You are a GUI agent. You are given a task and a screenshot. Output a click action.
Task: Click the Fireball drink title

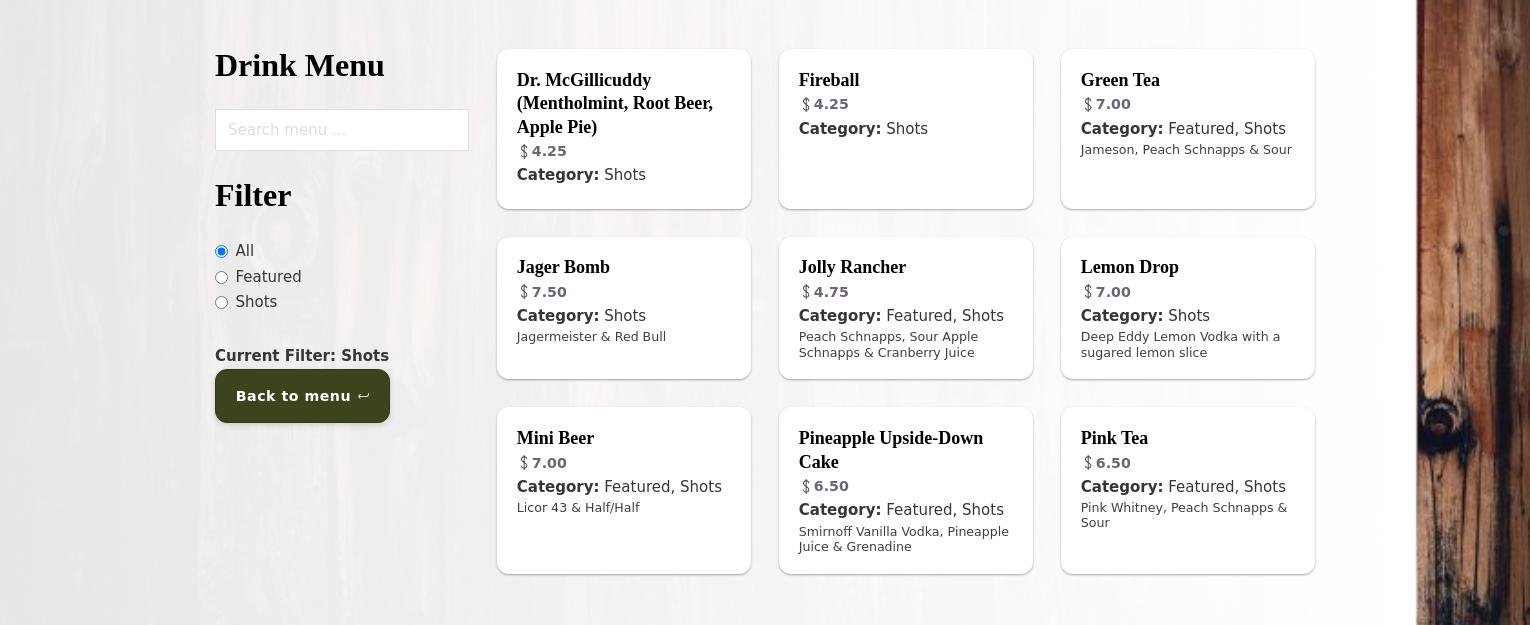(x=828, y=80)
